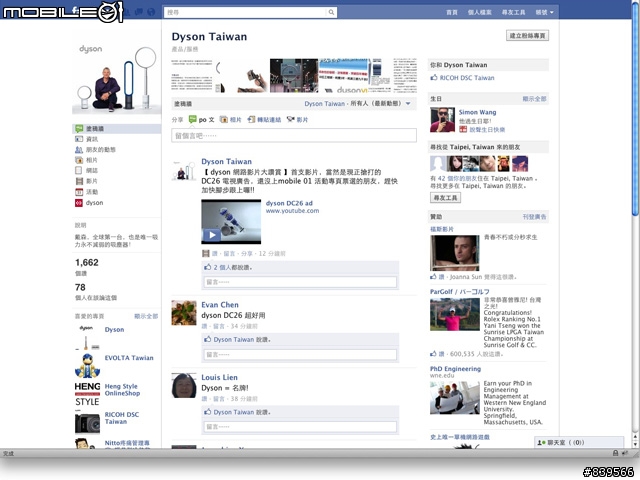Click the first Taipei friend thumbnail
The image size is (640, 480).
coord(438,164)
